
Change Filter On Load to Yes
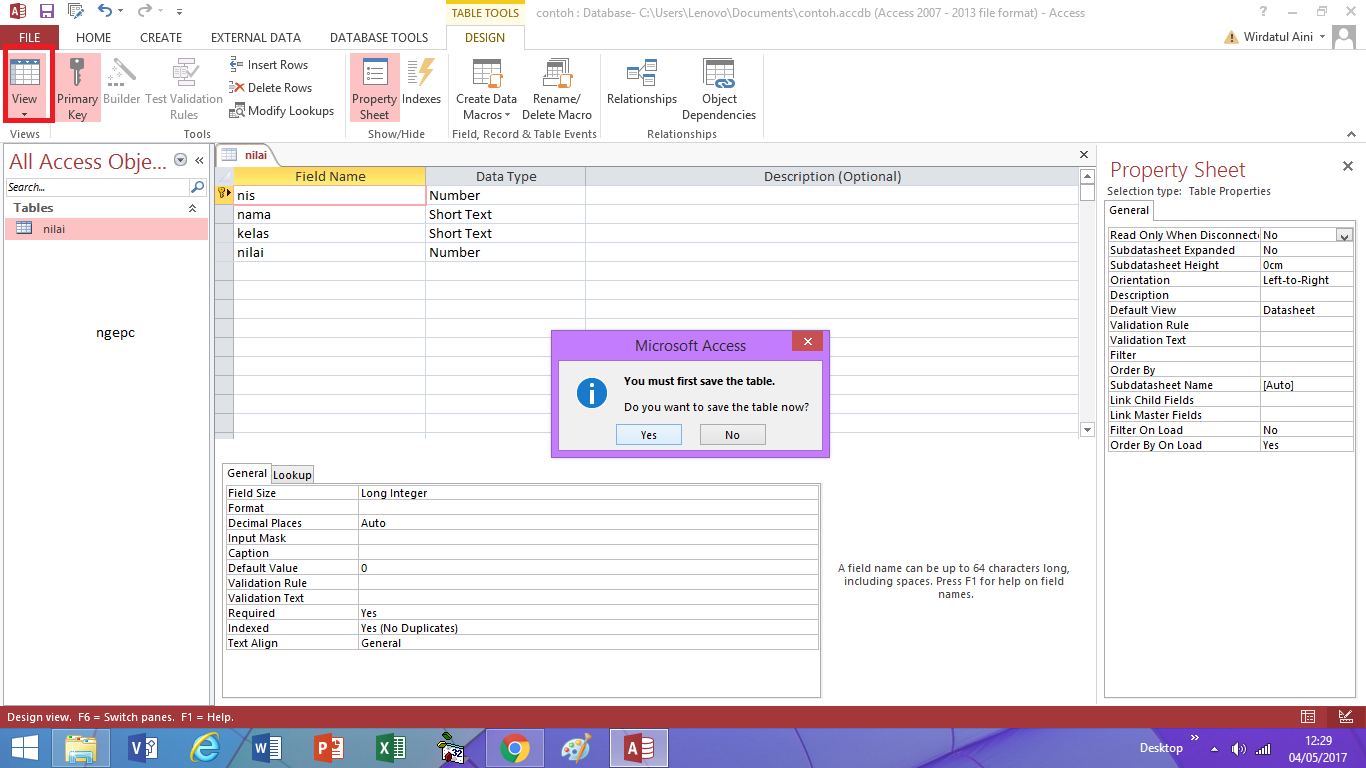coord(1300,429)
